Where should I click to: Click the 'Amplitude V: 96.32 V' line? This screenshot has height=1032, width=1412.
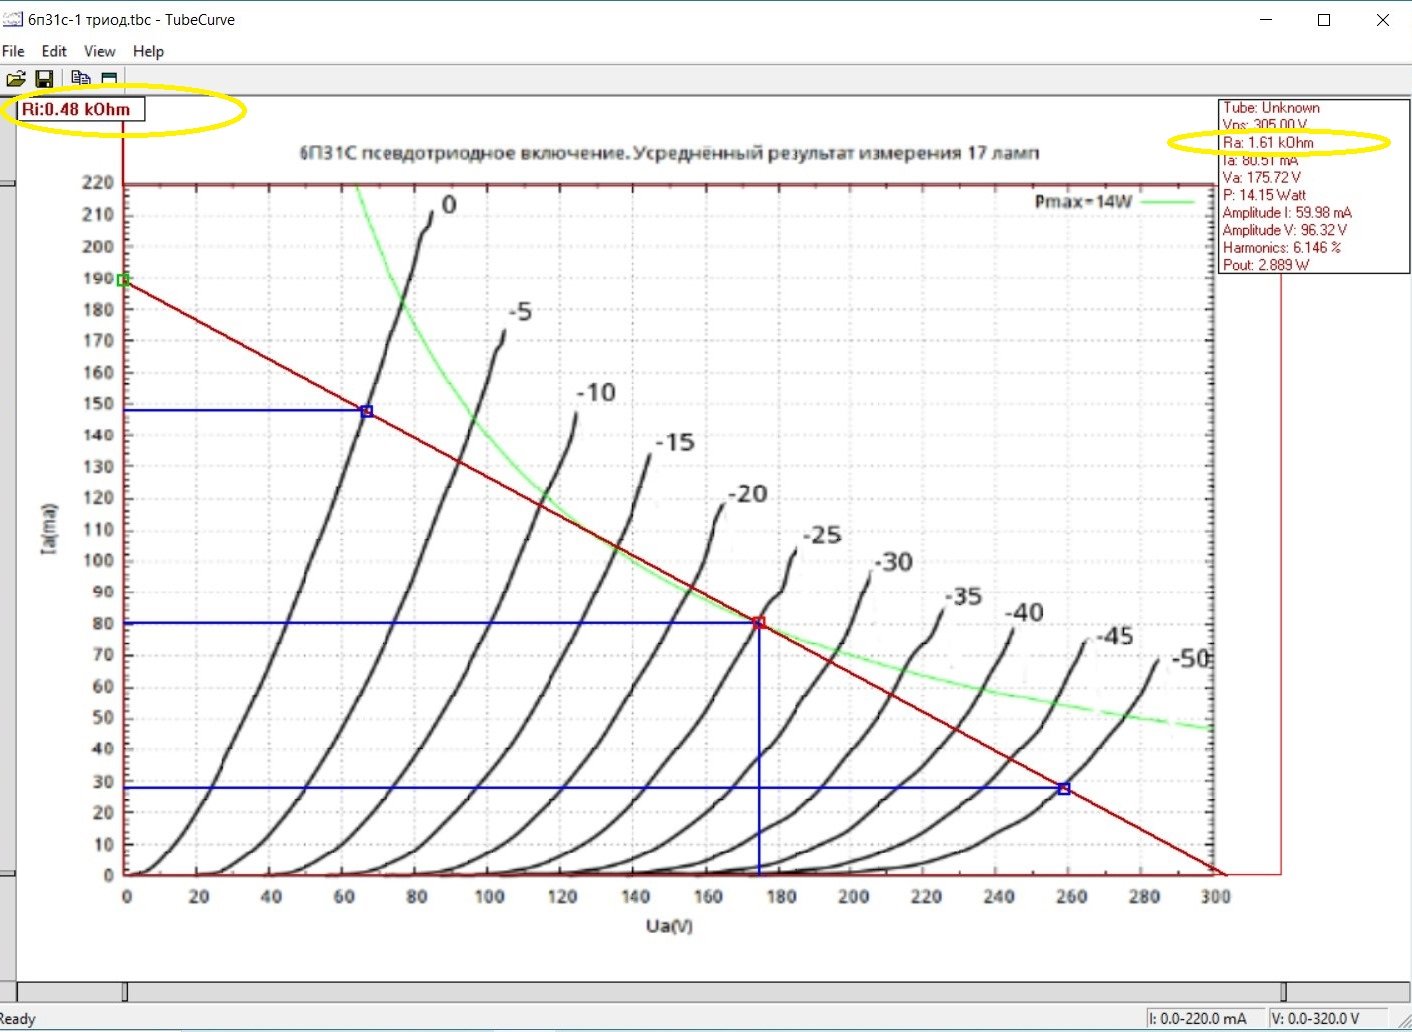1285,230
